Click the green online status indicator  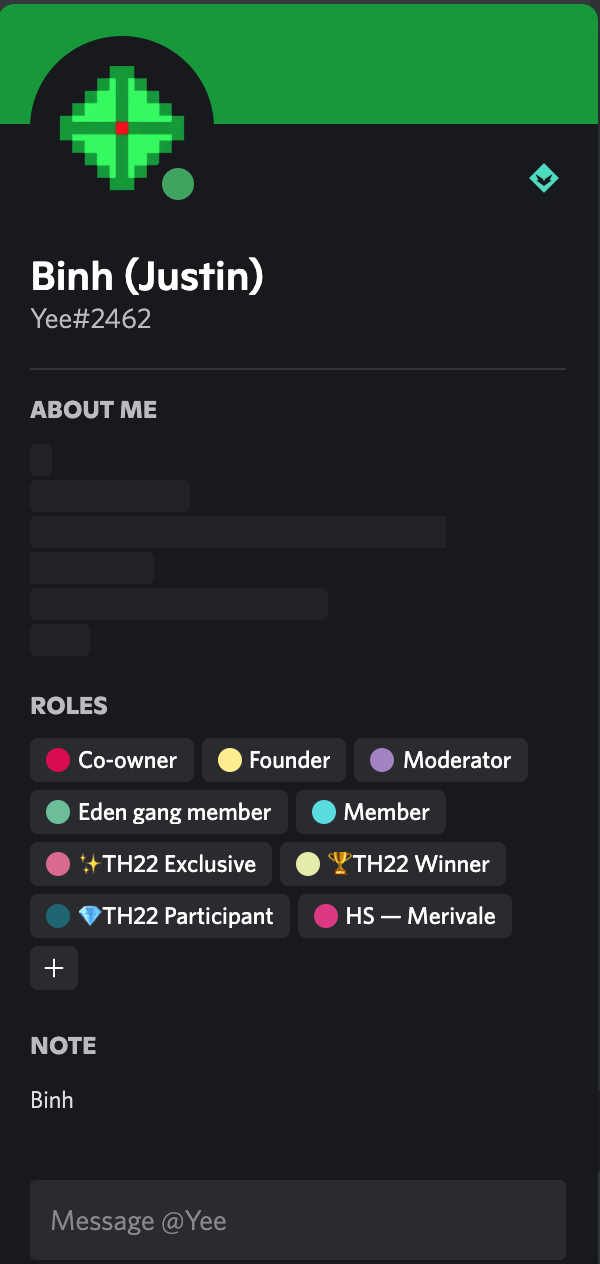pos(178,184)
